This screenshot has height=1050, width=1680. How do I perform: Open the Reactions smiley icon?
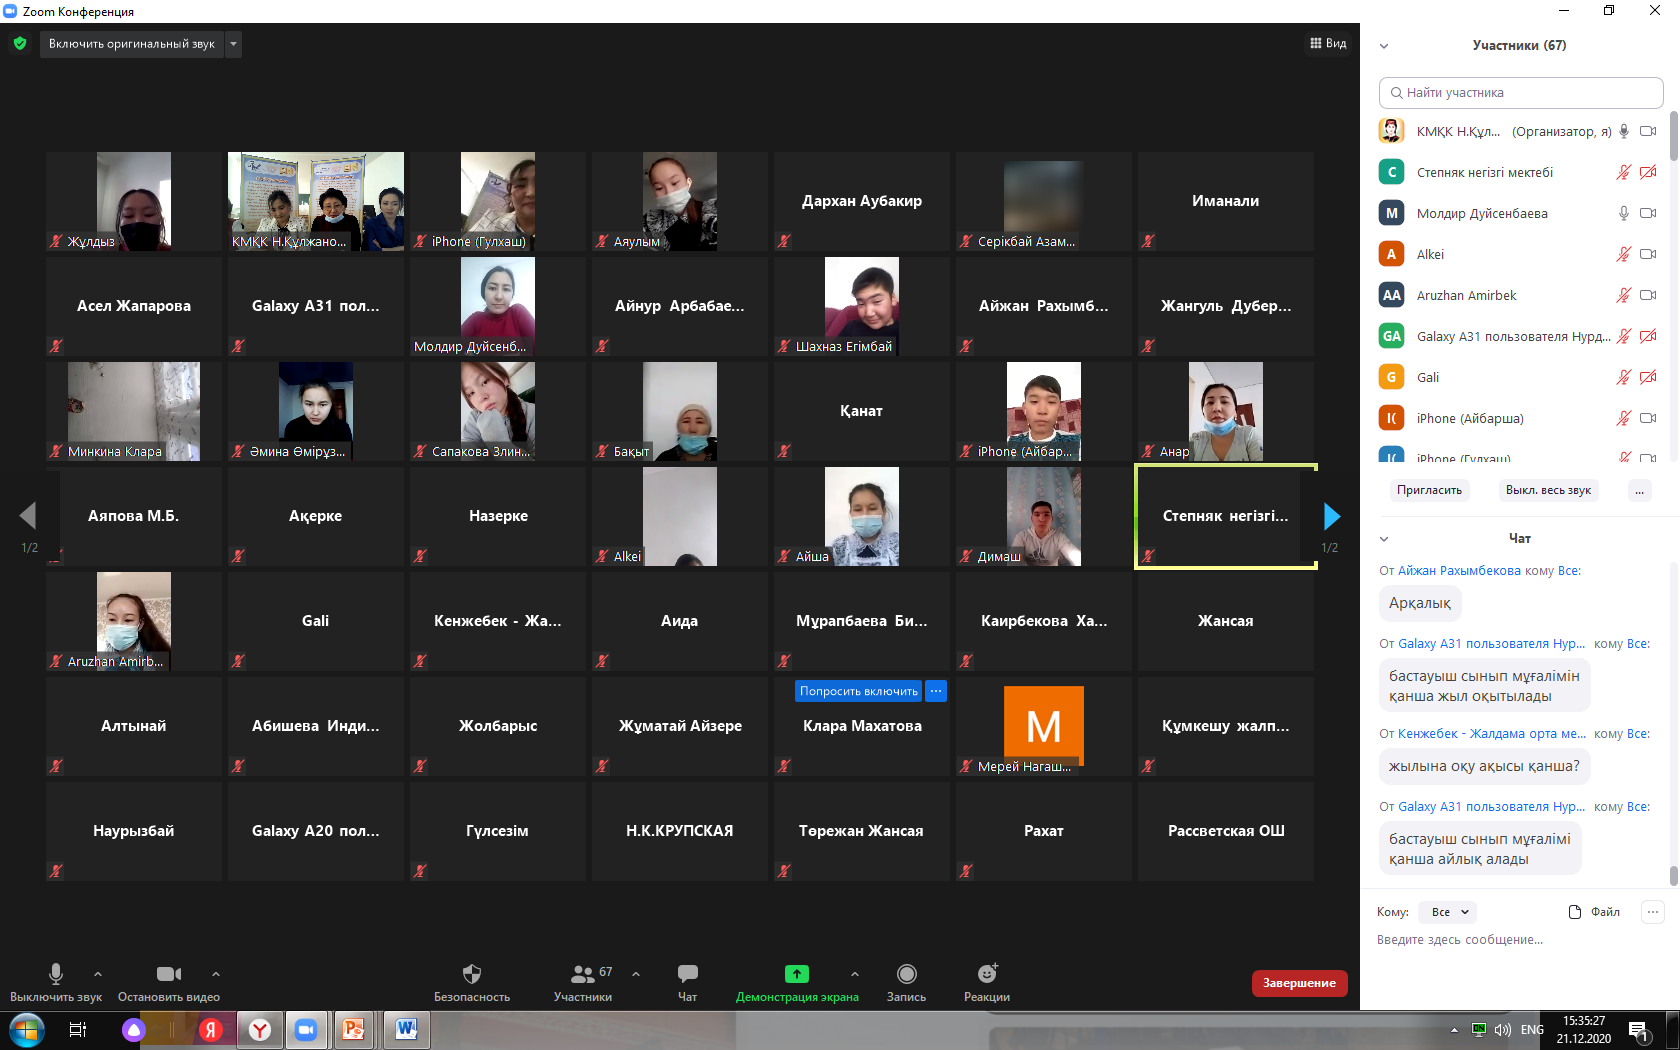click(987, 974)
